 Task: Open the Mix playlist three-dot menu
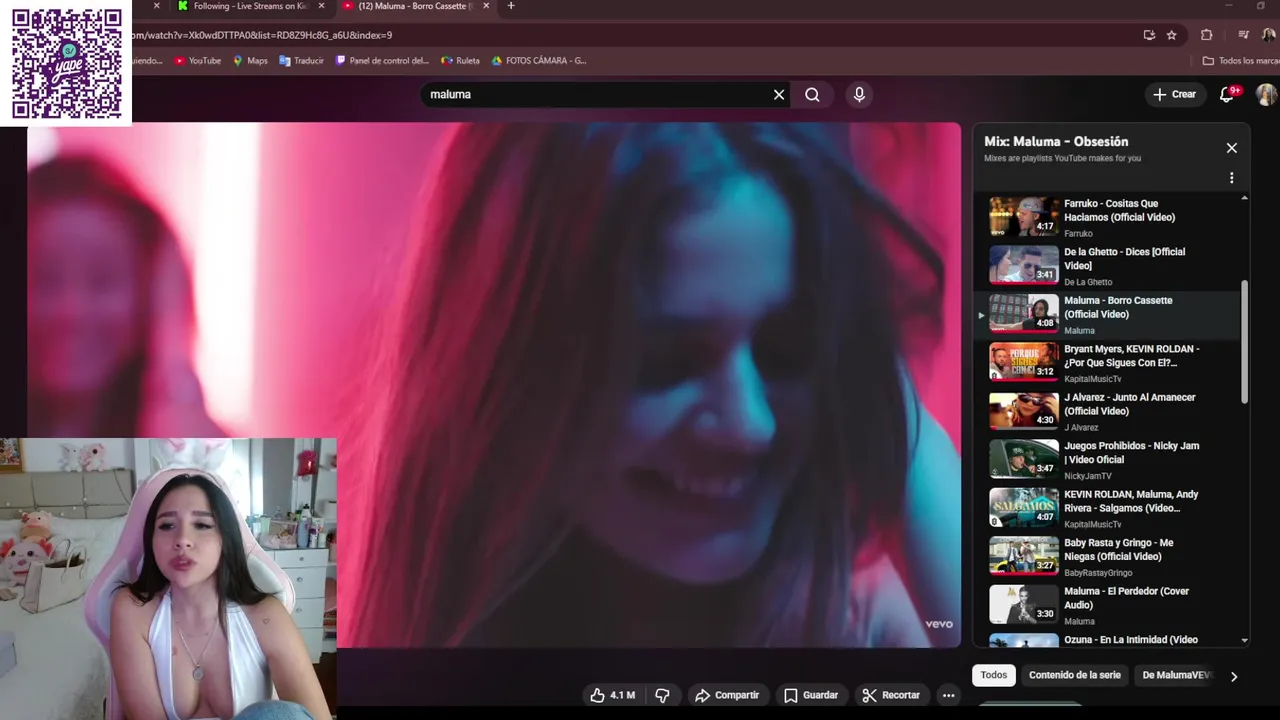pos(1232,178)
